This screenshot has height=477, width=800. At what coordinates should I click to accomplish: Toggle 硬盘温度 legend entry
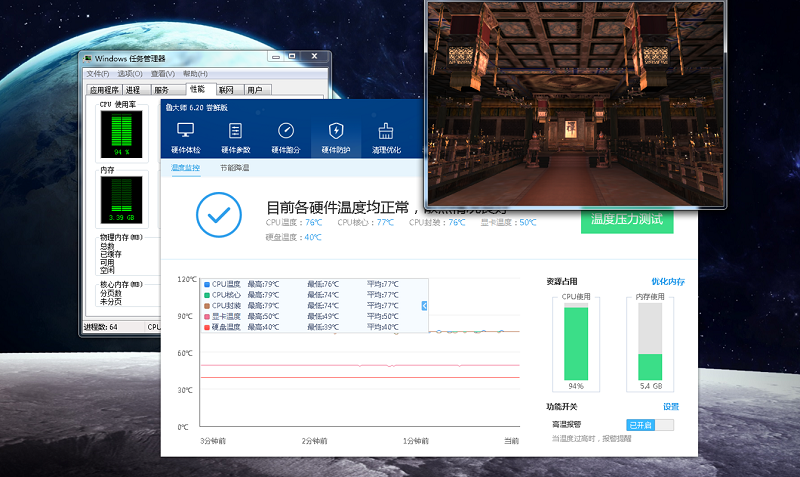(222, 327)
